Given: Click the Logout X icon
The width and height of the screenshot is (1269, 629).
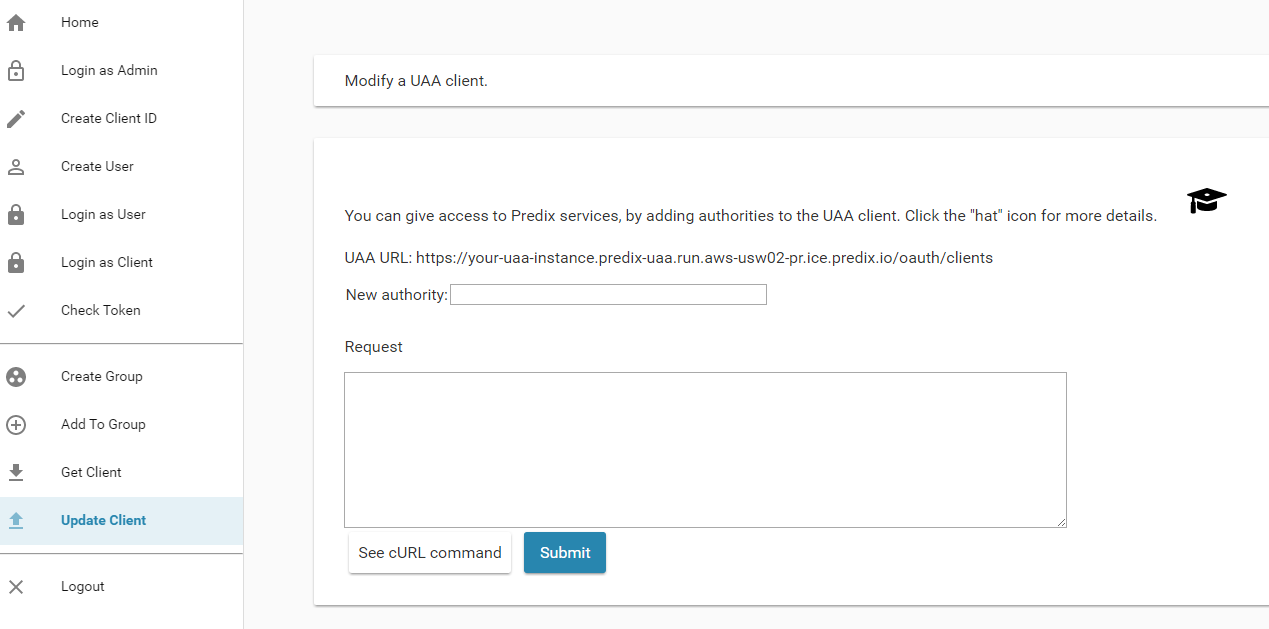Looking at the screenshot, I should point(16,586).
